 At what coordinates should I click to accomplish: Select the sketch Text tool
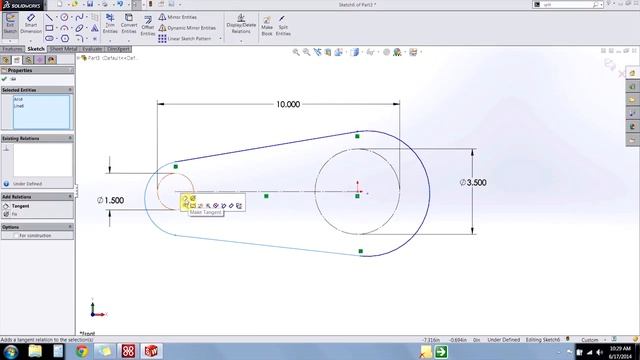tap(95, 28)
